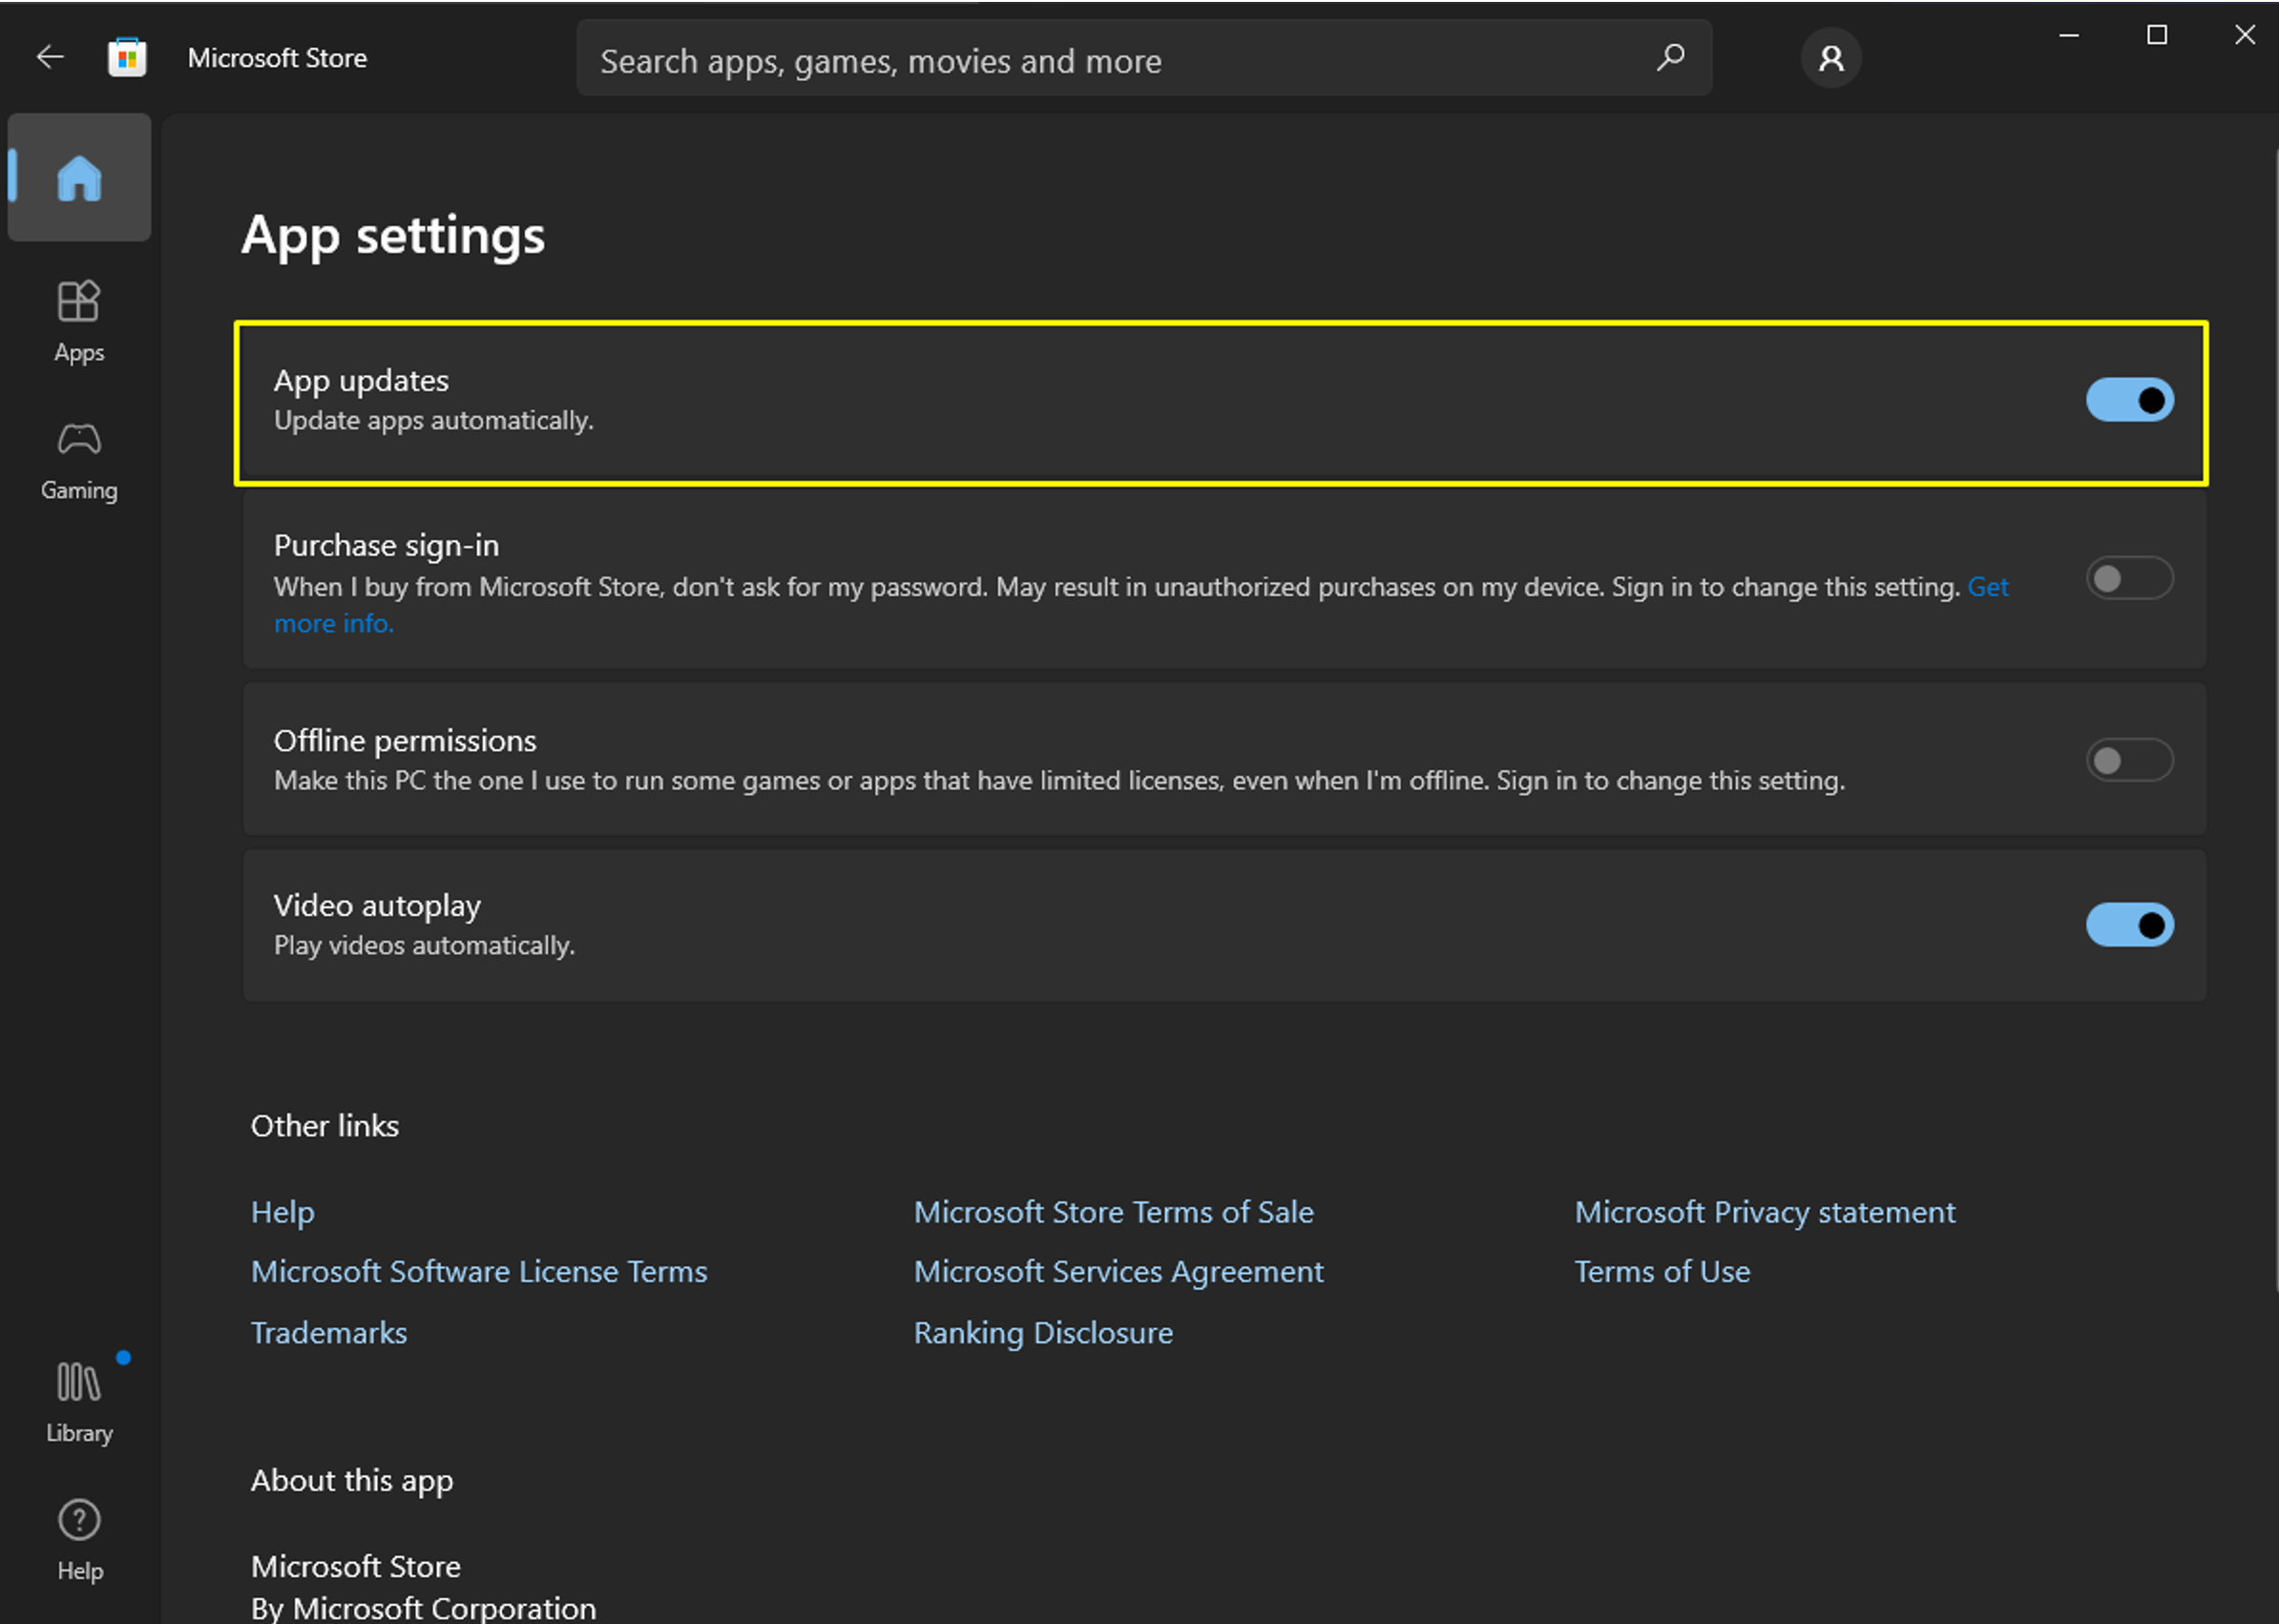The height and width of the screenshot is (1624, 2279).
Task: Click the Microsoft Store search input field
Action: 1140,58
